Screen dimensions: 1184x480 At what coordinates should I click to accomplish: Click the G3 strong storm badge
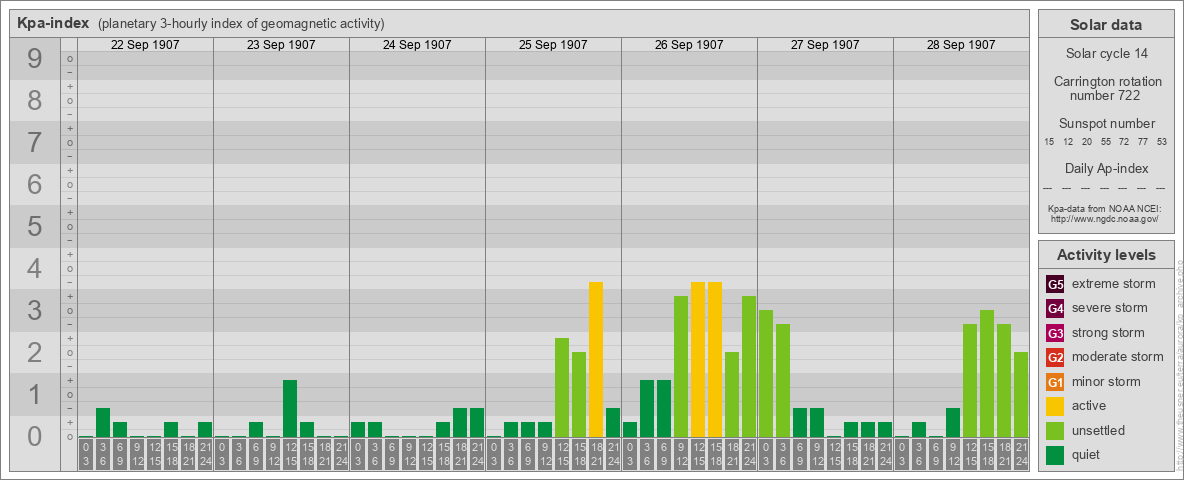pyautogui.click(x=1056, y=333)
